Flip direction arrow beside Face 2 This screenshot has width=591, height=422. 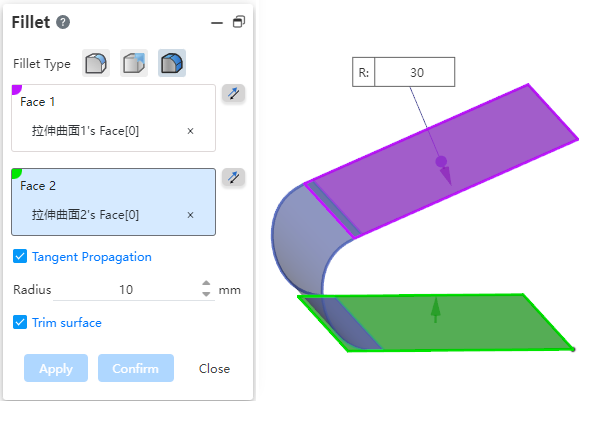pos(233,177)
